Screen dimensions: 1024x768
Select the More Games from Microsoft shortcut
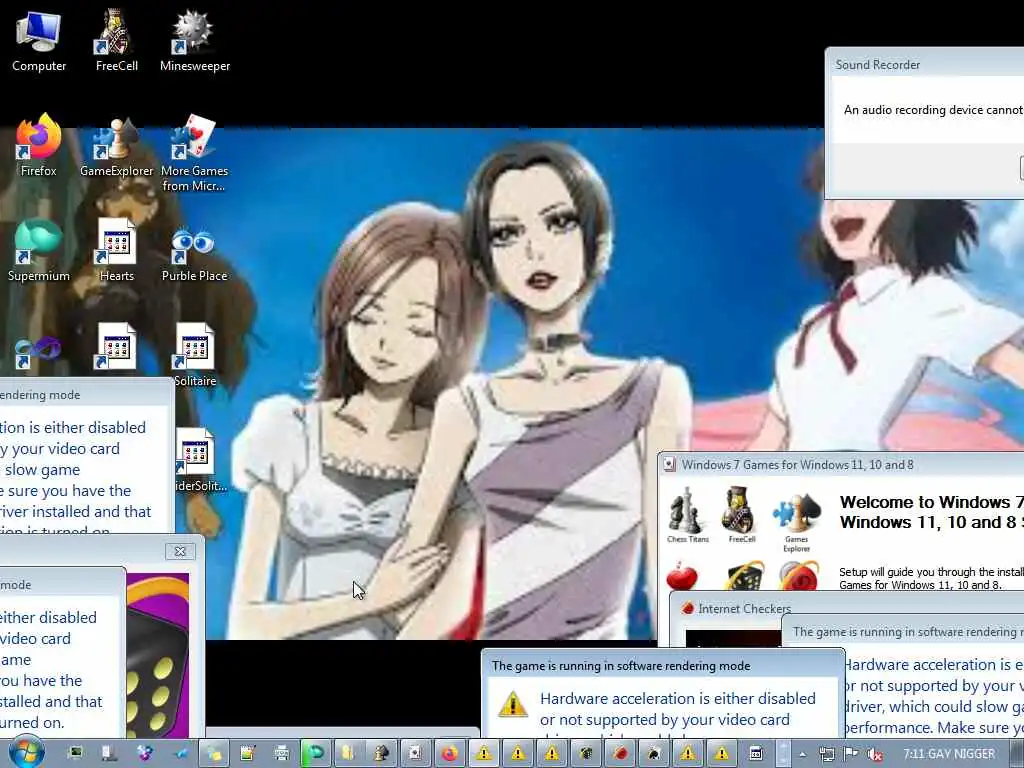point(195,153)
